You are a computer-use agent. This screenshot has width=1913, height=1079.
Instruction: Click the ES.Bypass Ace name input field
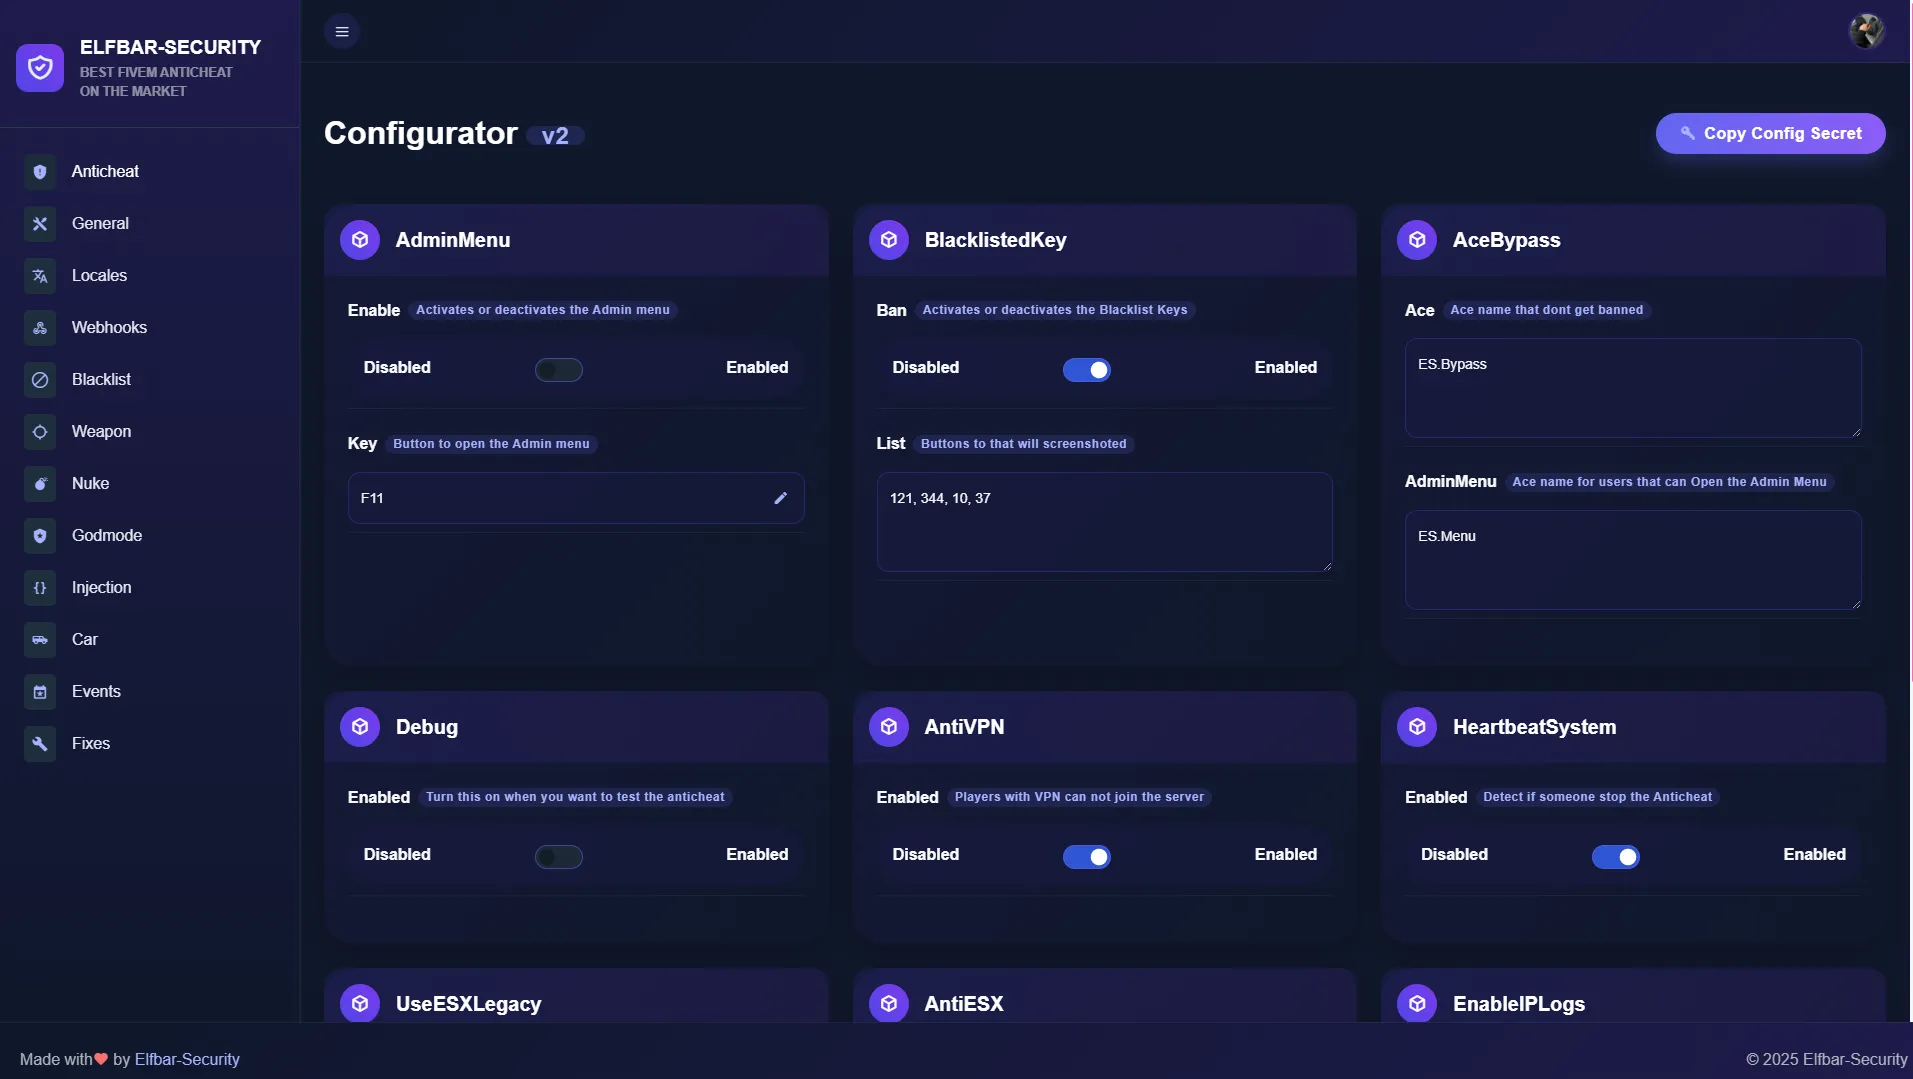[x=1631, y=388]
